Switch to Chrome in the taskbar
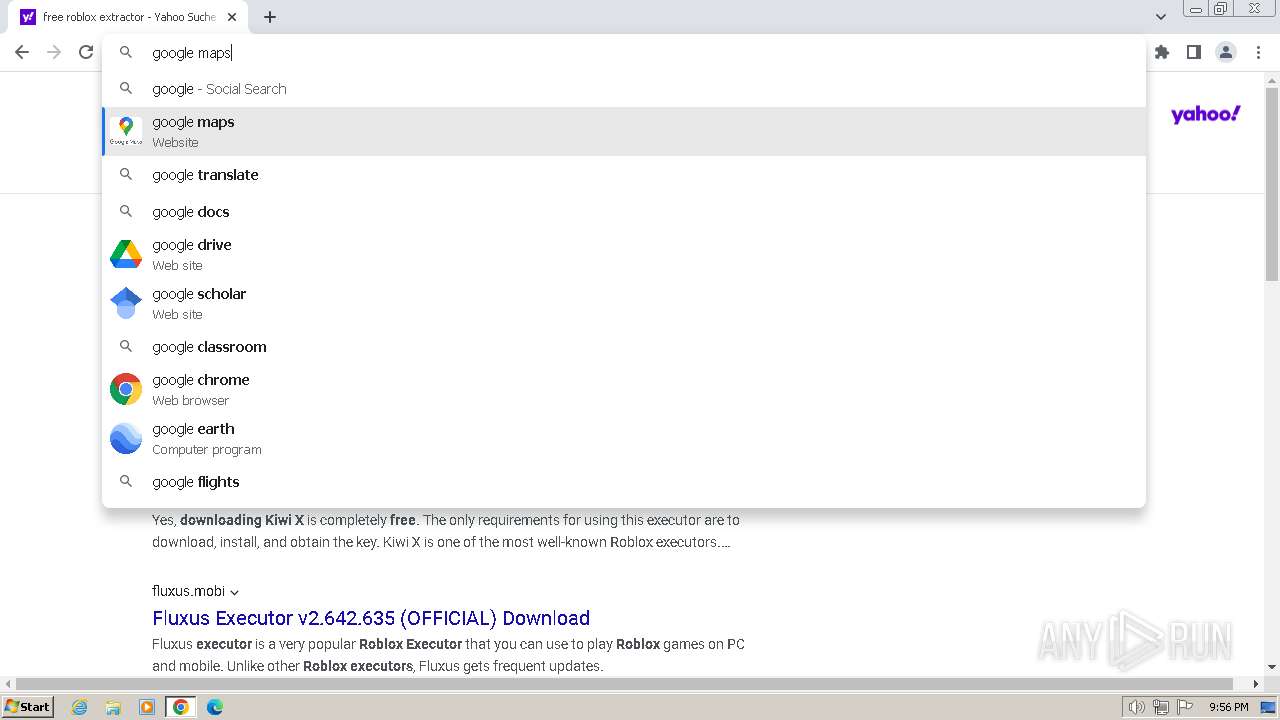This screenshot has width=1280, height=720. [x=181, y=707]
